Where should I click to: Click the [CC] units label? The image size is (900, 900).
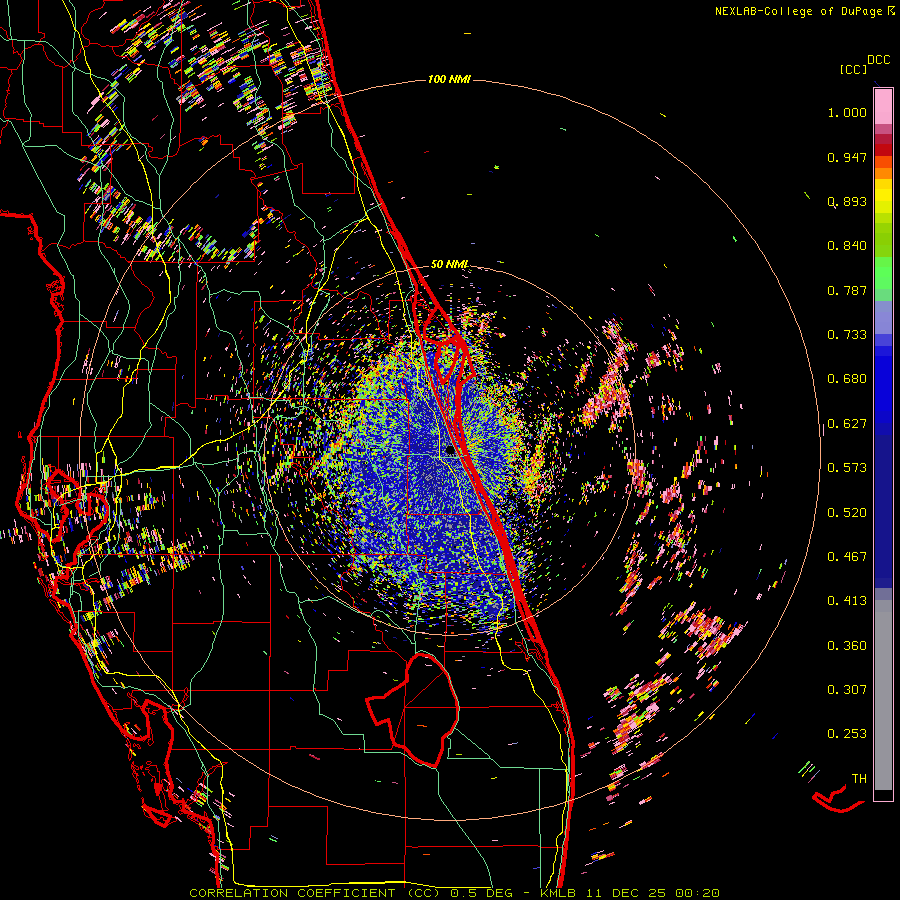click(853, 69)
